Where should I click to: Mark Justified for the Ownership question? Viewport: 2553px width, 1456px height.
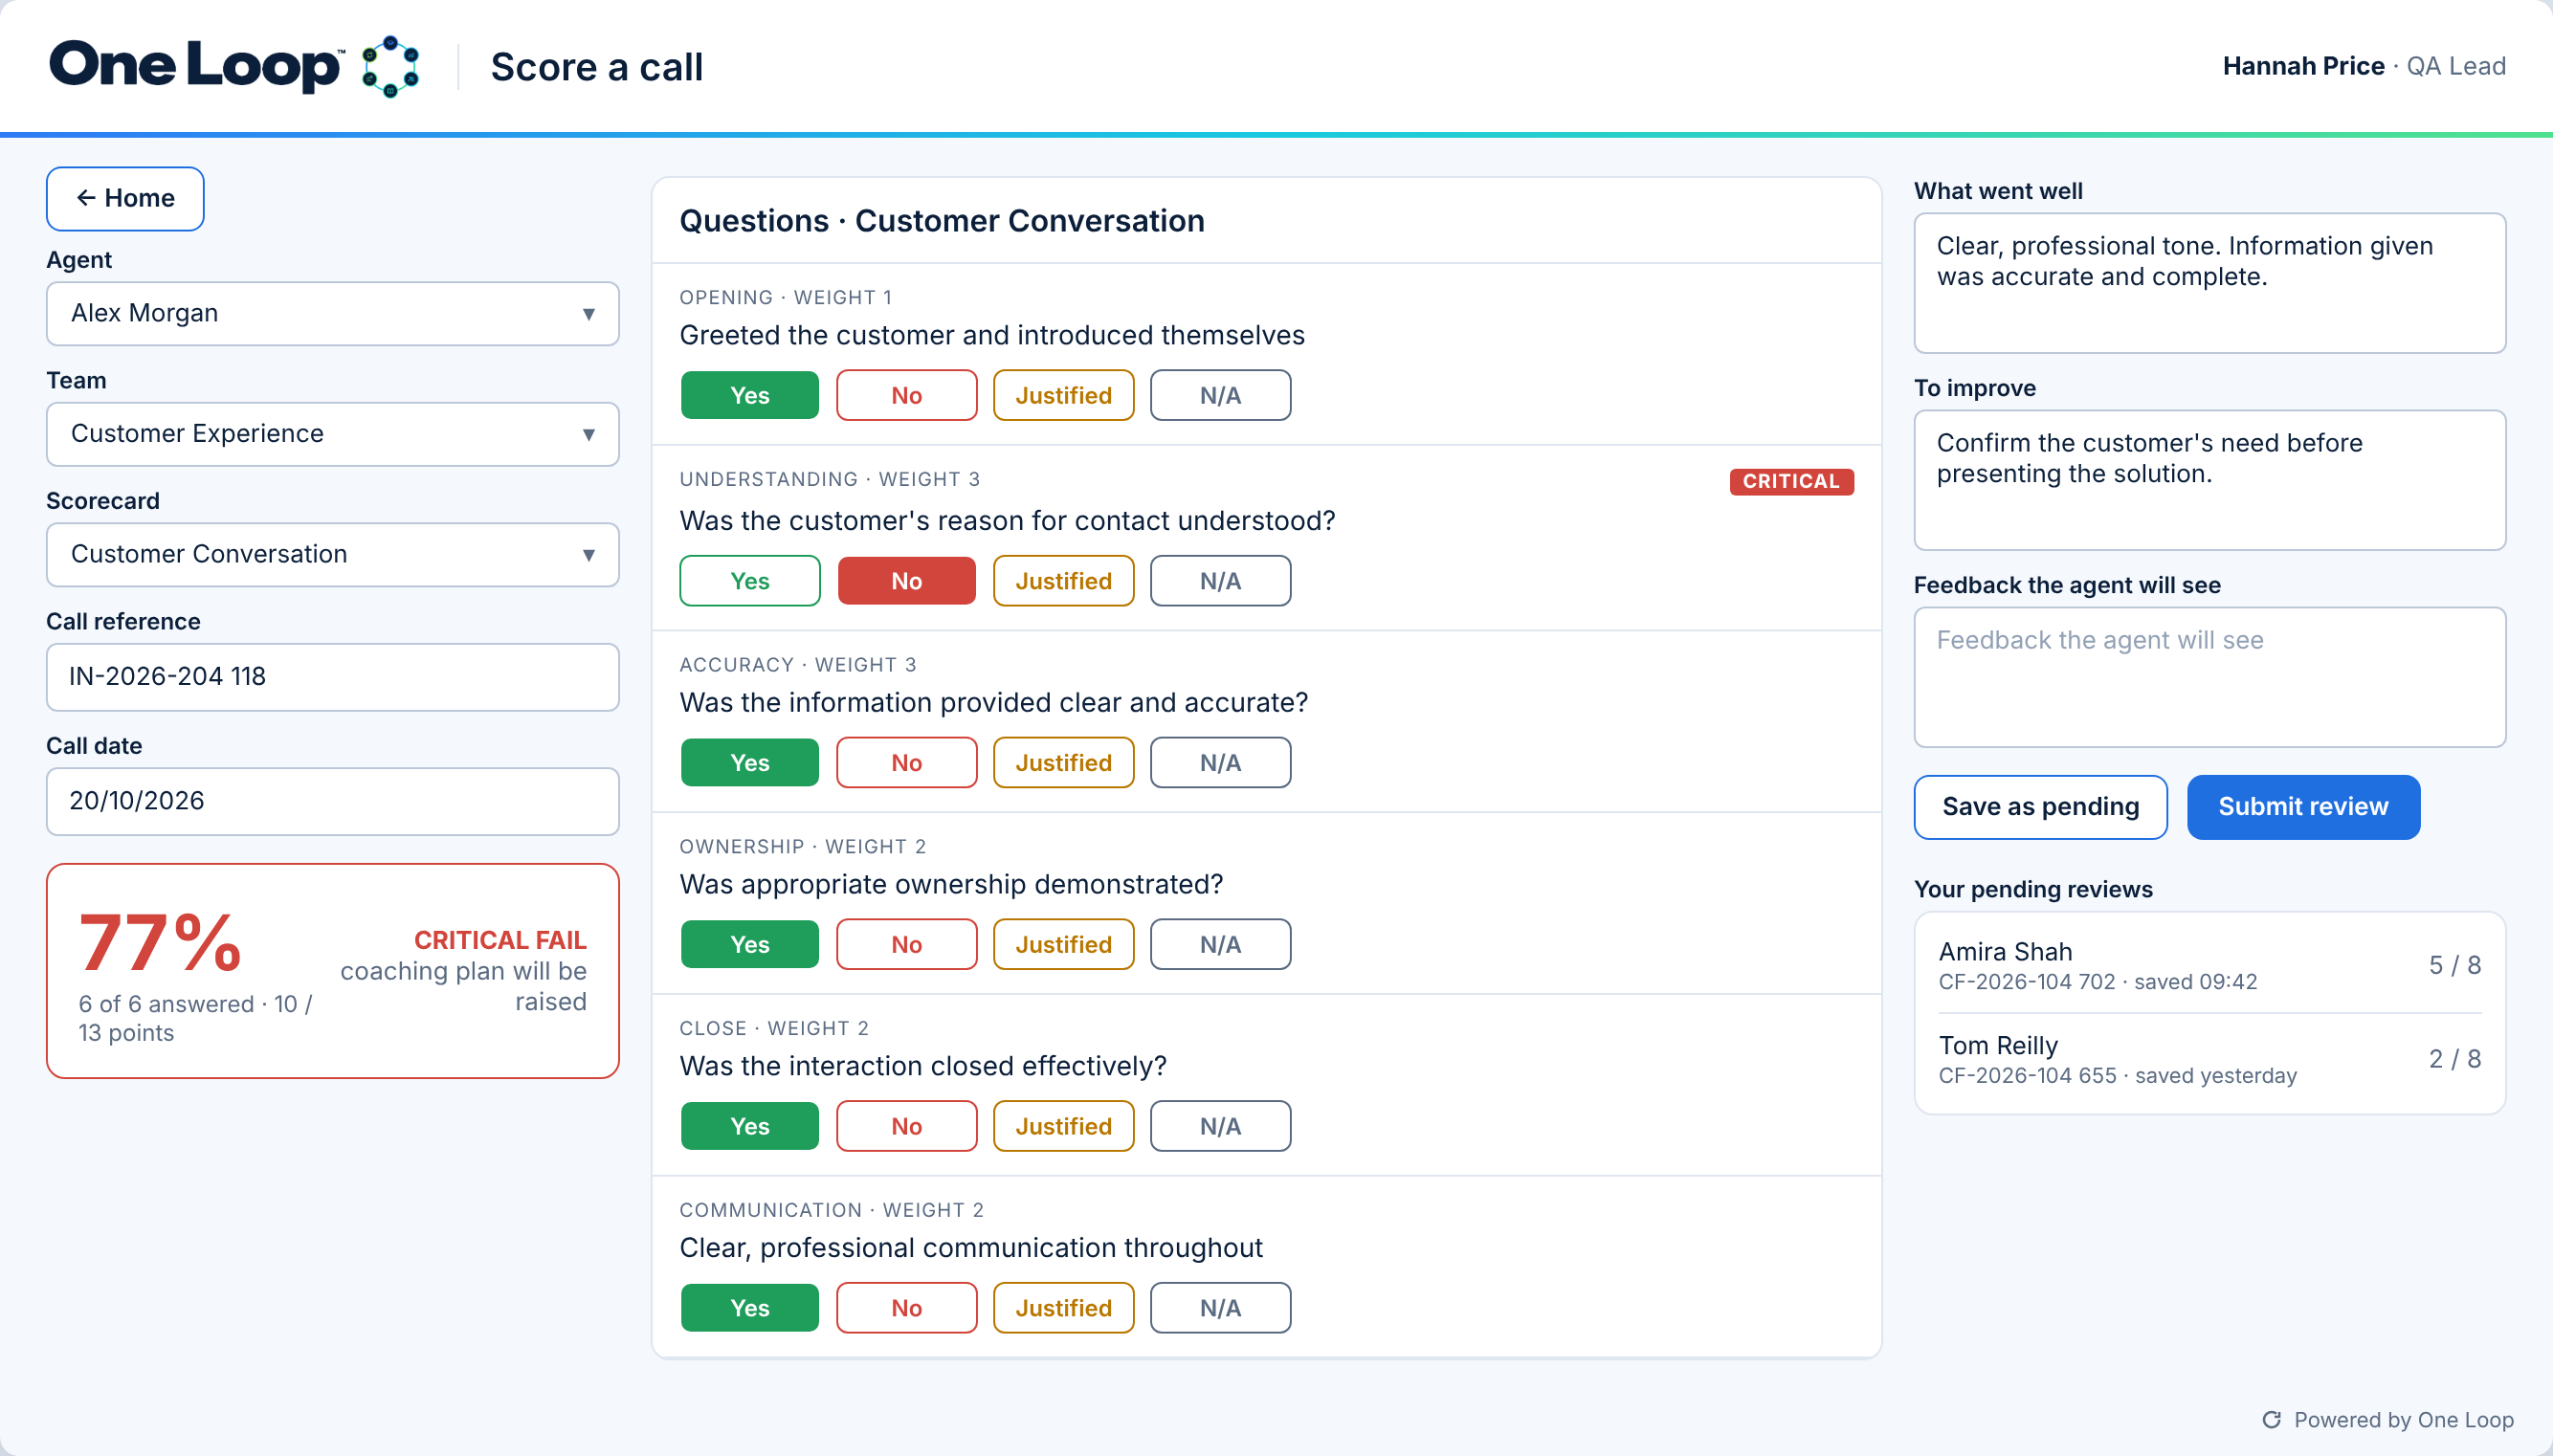[x=1064, y=945]
